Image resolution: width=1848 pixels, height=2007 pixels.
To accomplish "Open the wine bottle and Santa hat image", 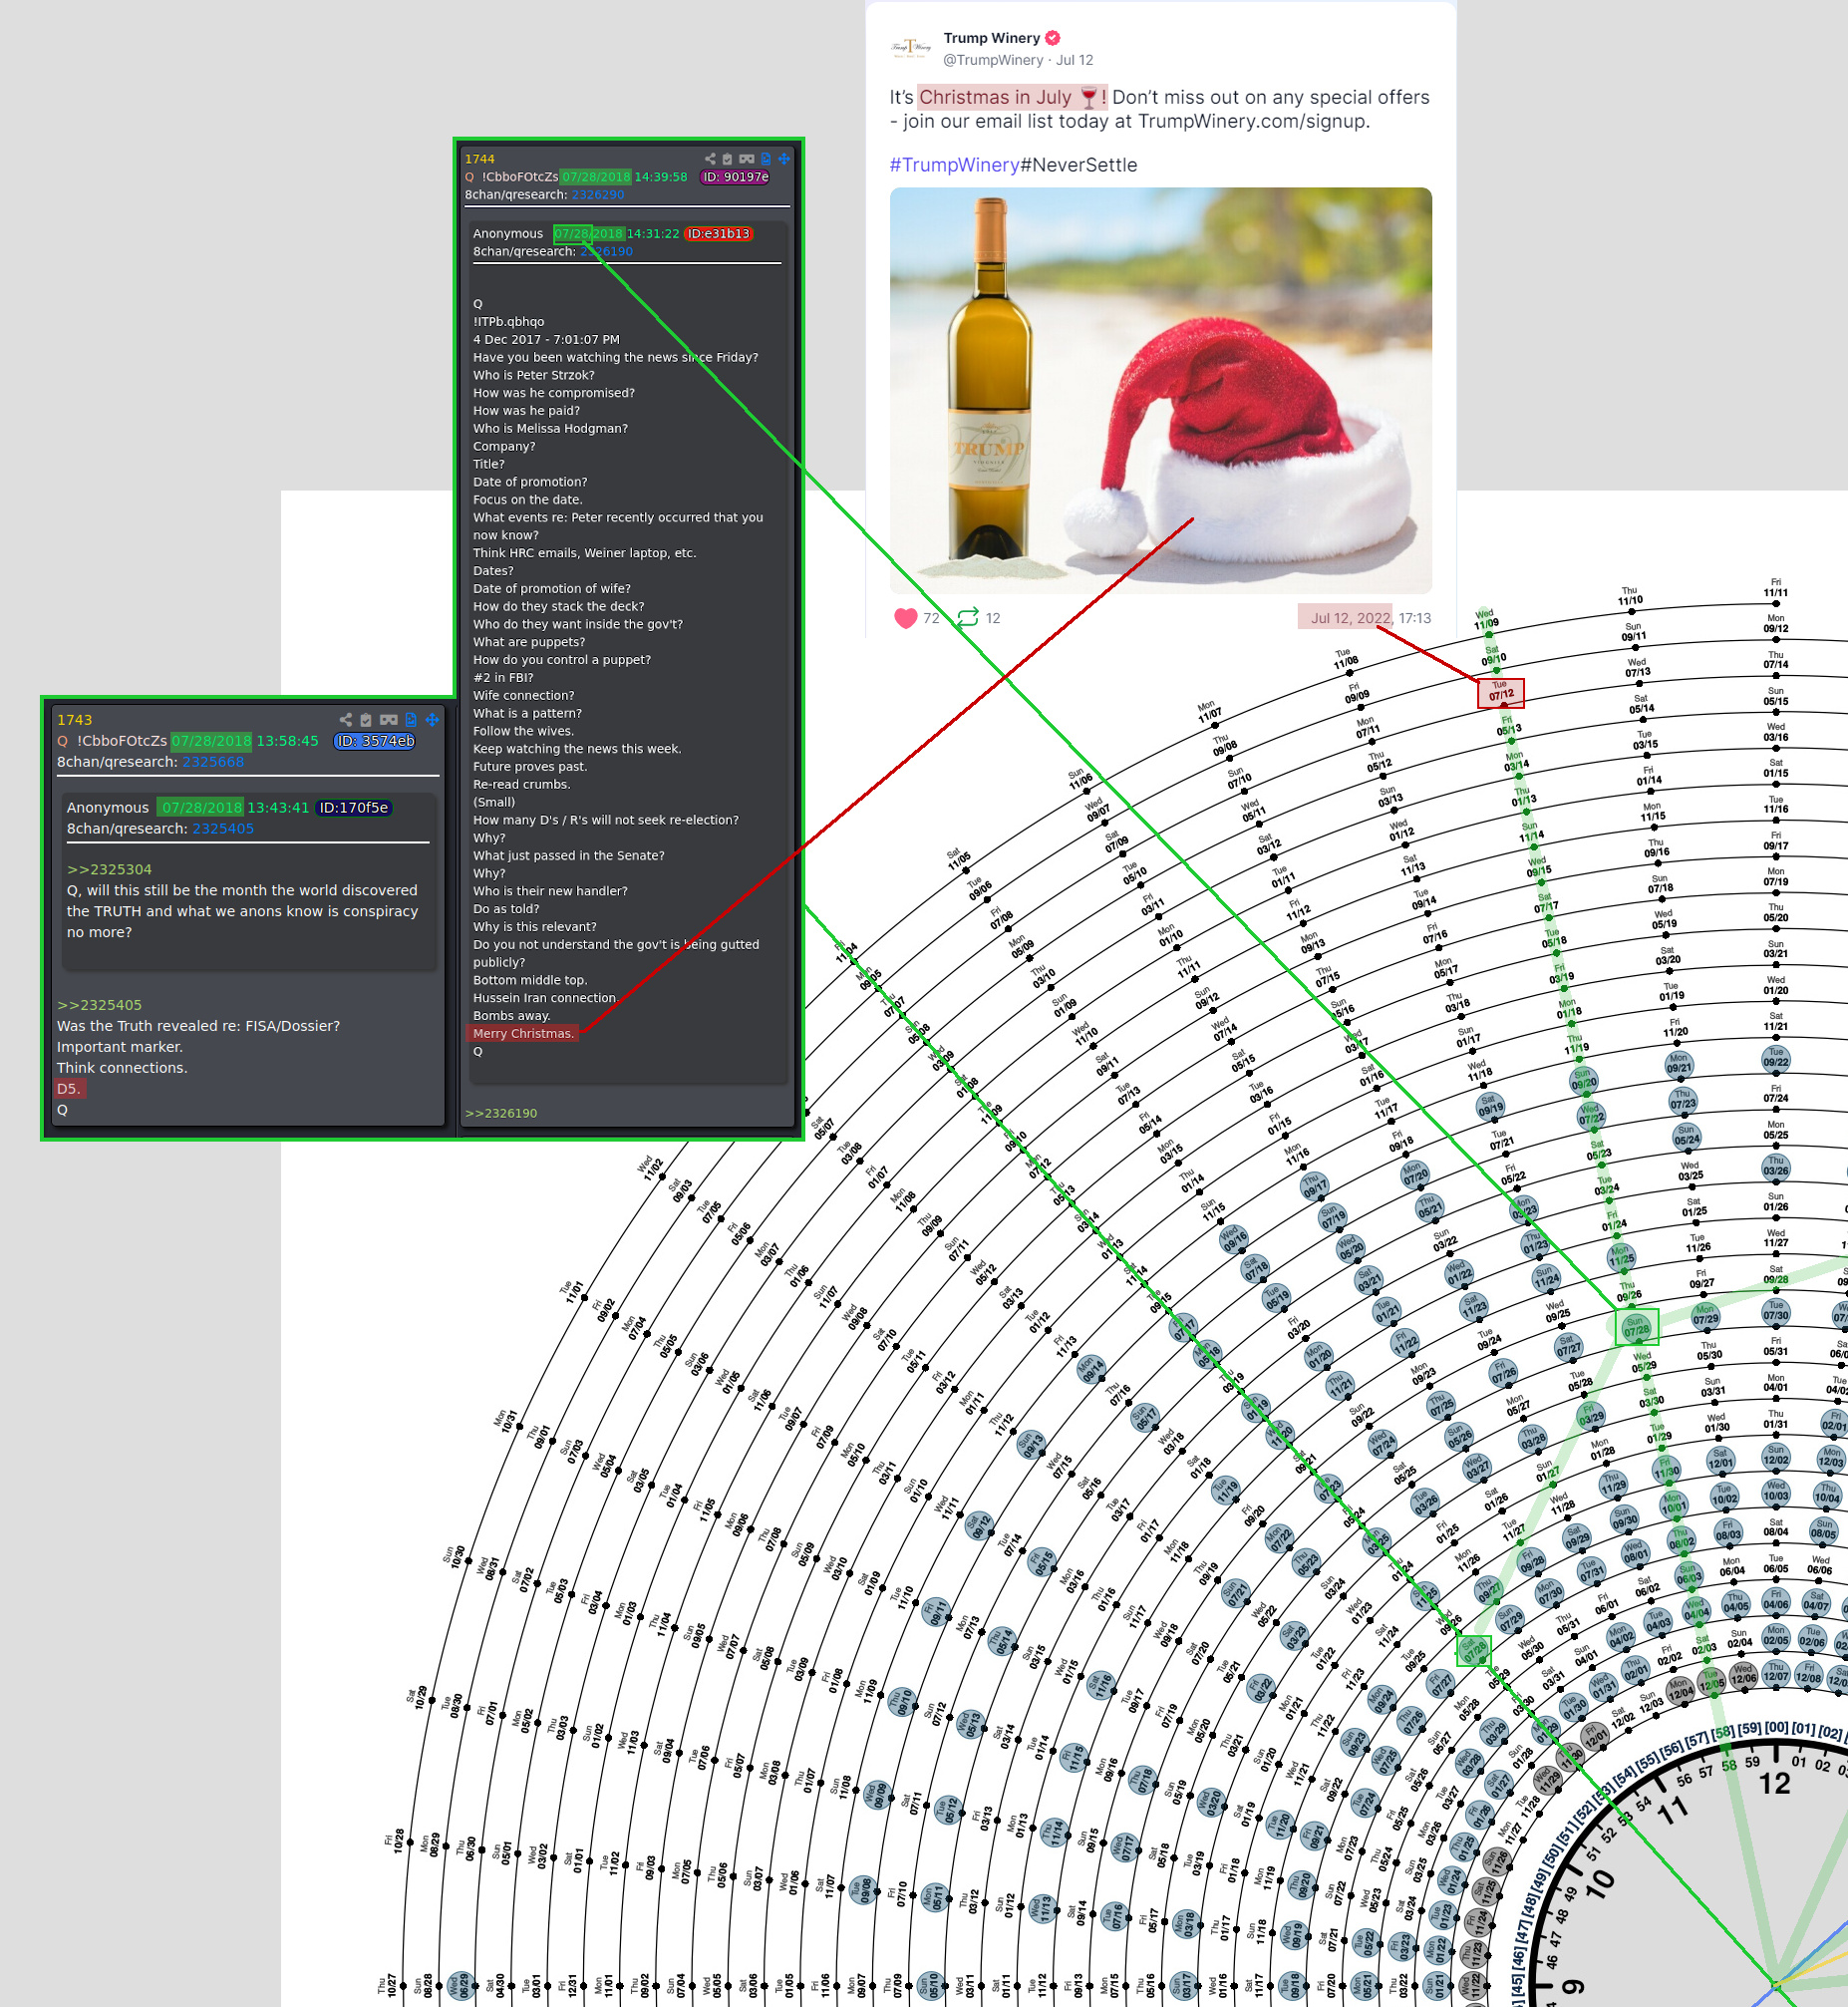I will [x=1160, y=390].
